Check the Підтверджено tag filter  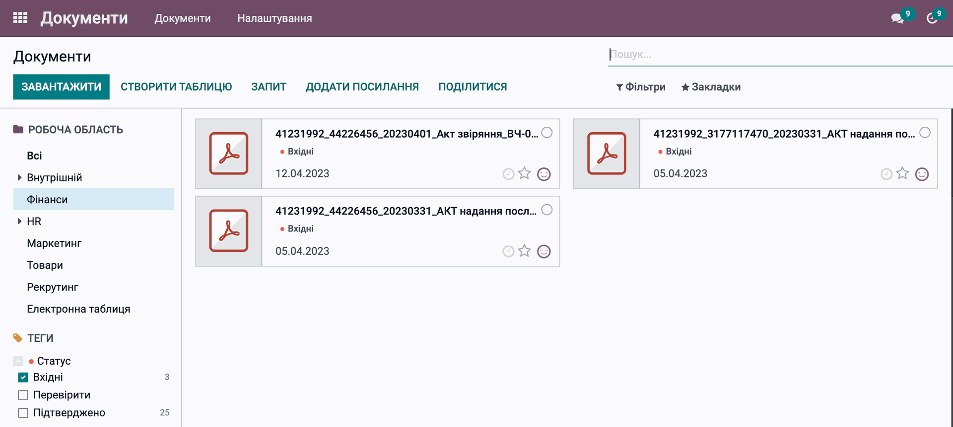click(x=23, y=412)
